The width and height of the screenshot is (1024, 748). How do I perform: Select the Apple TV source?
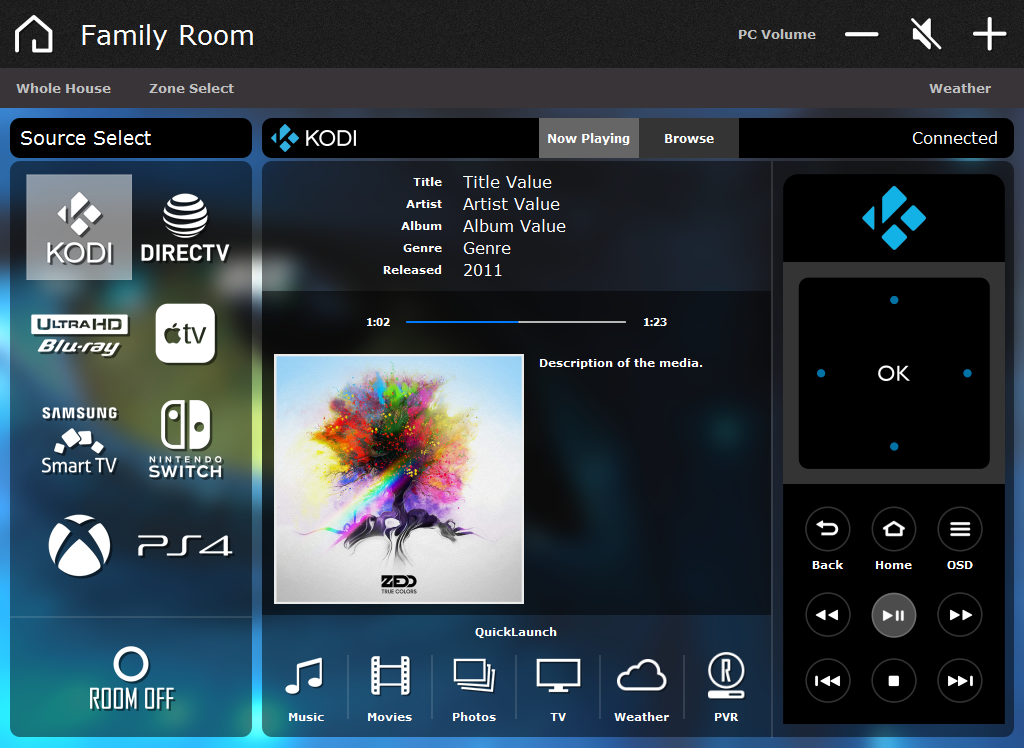click(x=185, y=333)
